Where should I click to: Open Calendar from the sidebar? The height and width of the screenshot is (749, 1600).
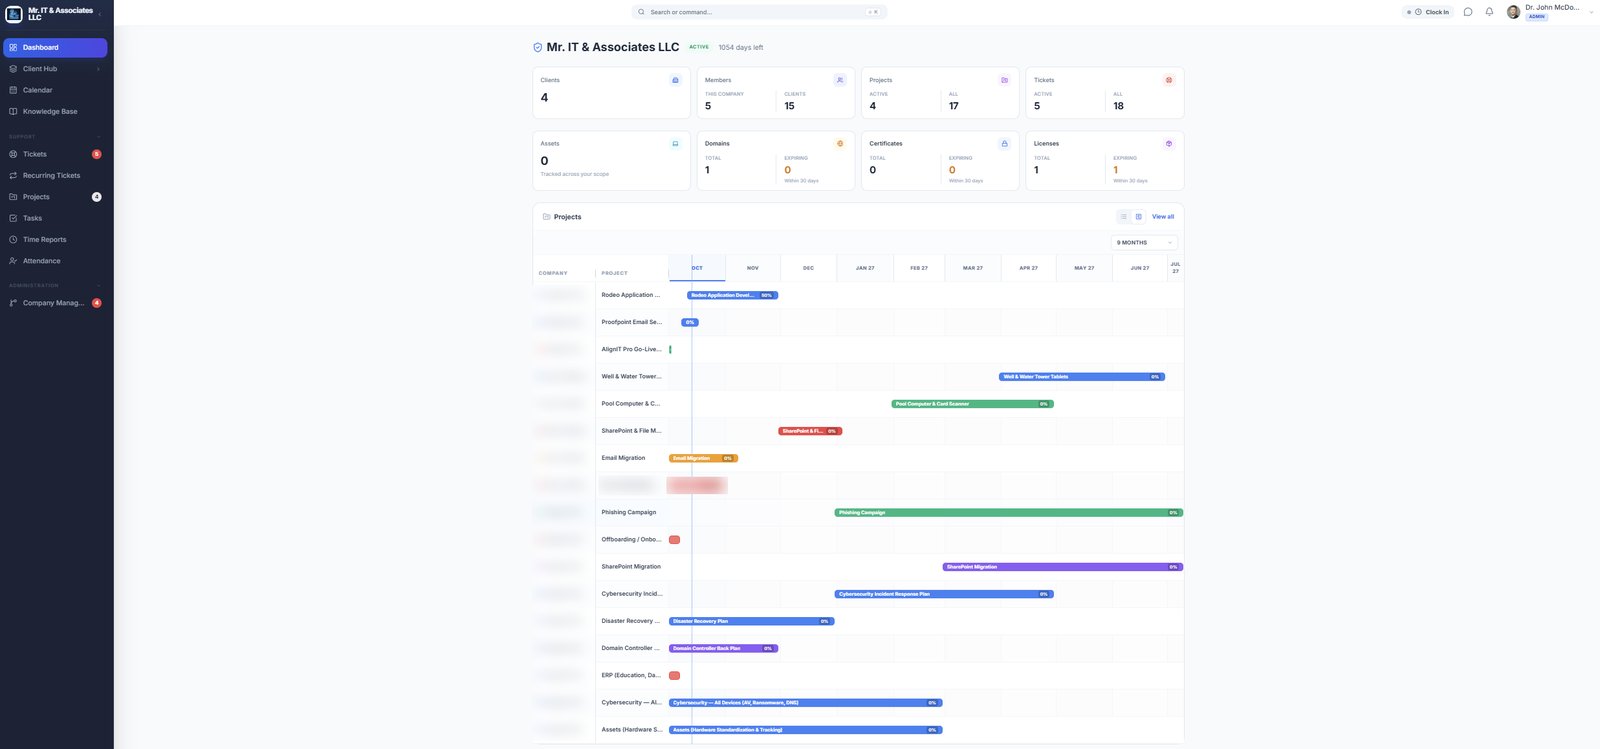point(55,90)
